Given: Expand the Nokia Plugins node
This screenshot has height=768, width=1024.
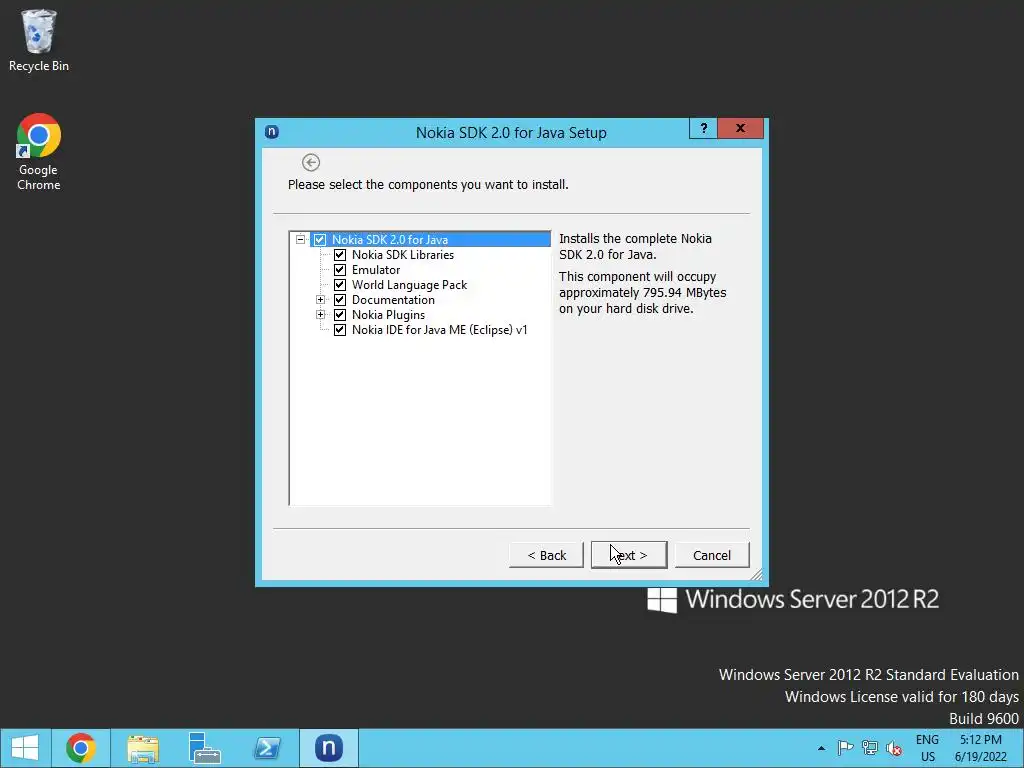Looking at the screenshot, I should click(321, 315).
